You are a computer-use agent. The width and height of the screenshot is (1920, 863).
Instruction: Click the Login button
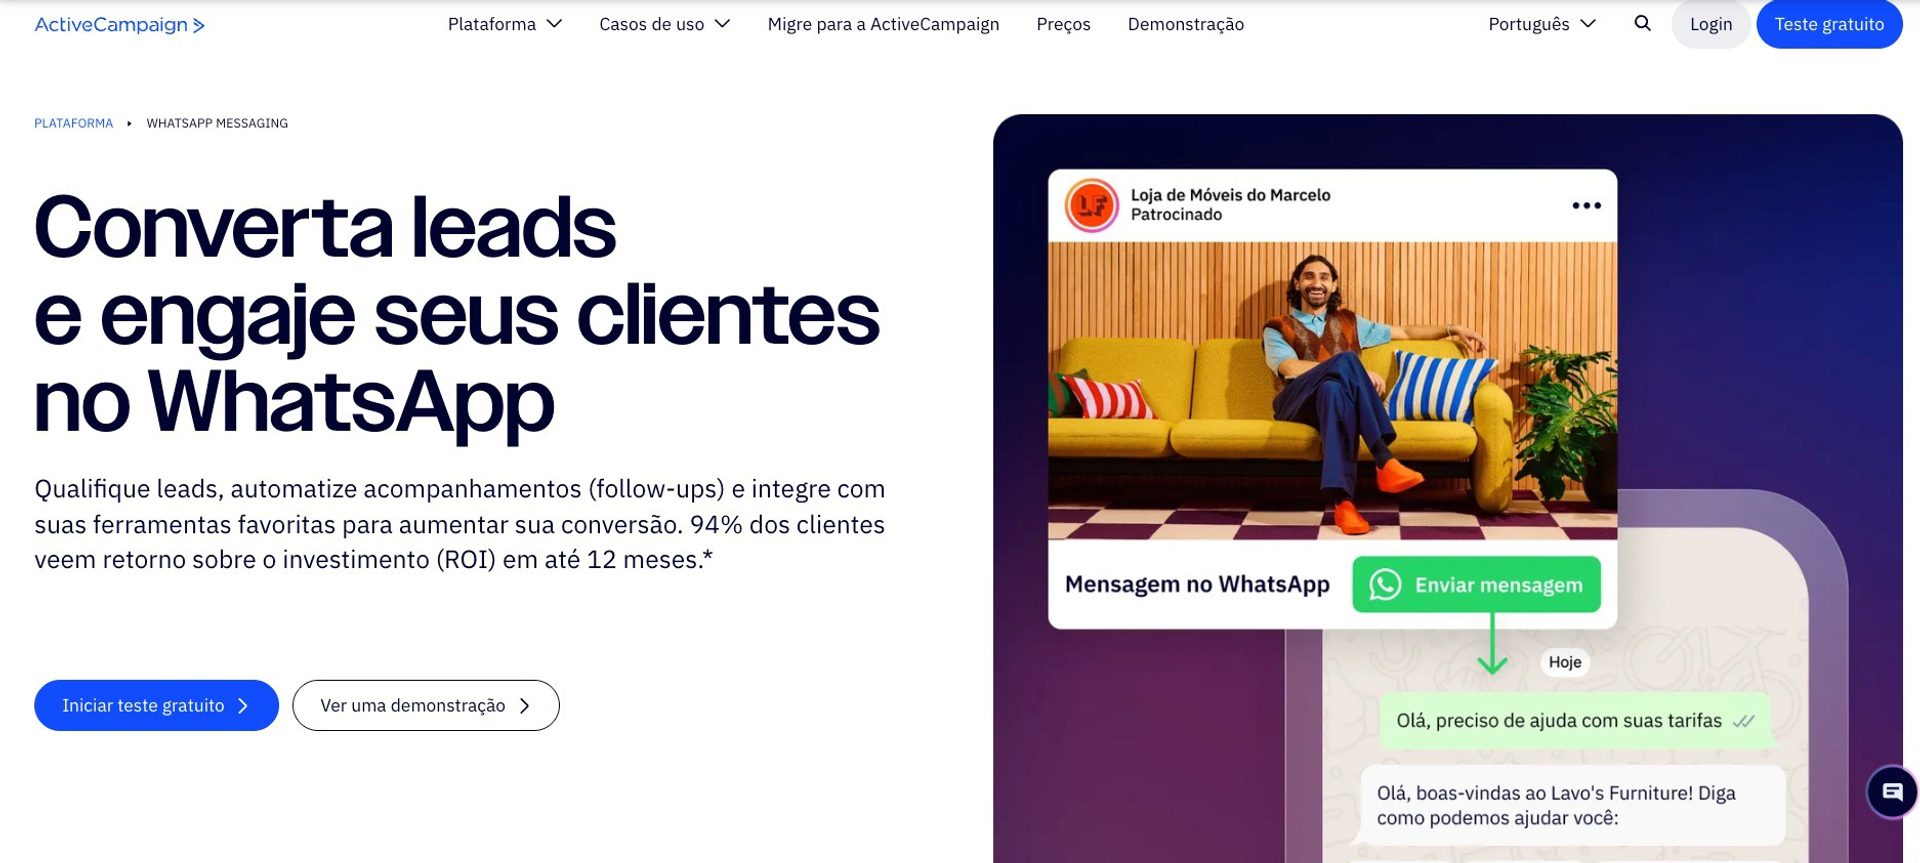tap(1711, 24)
